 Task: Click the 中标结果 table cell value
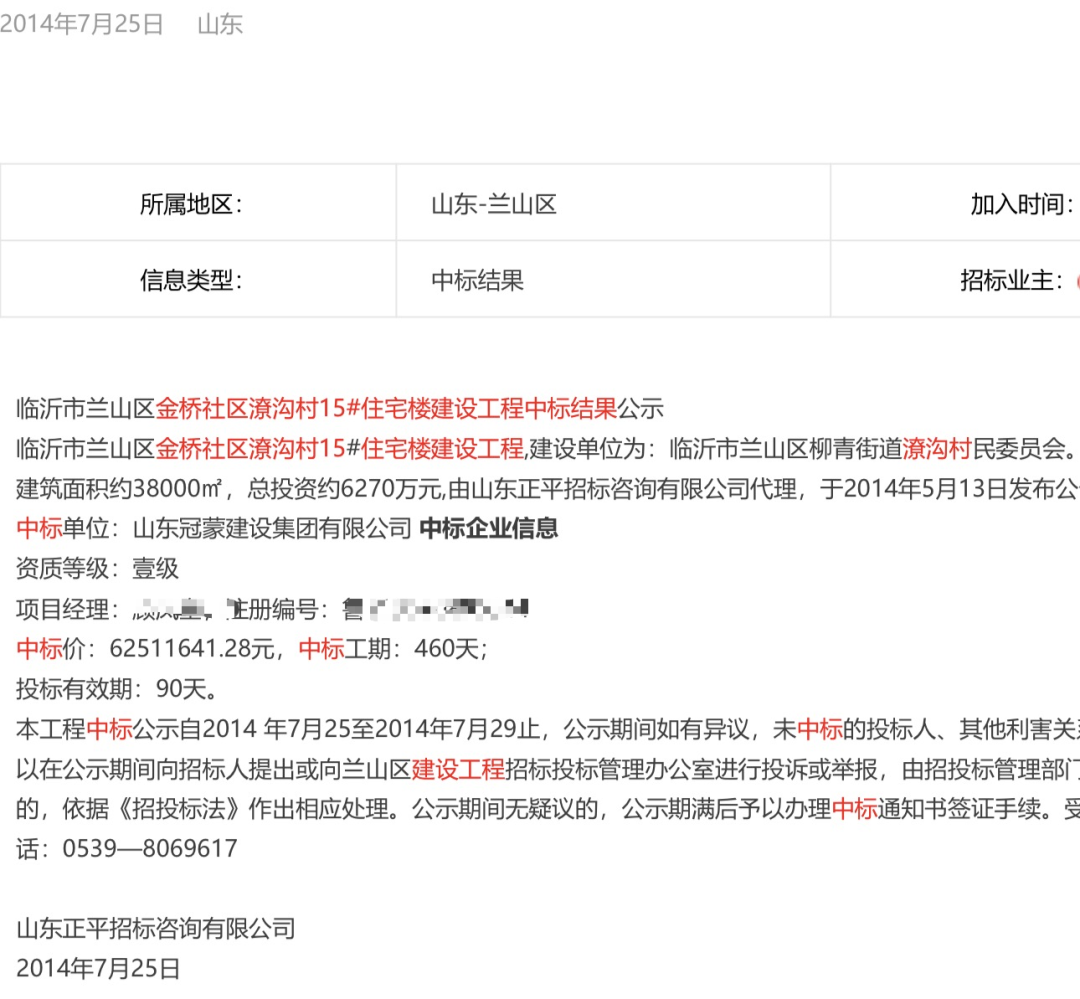pyautogui.click(x=477, y=280)
